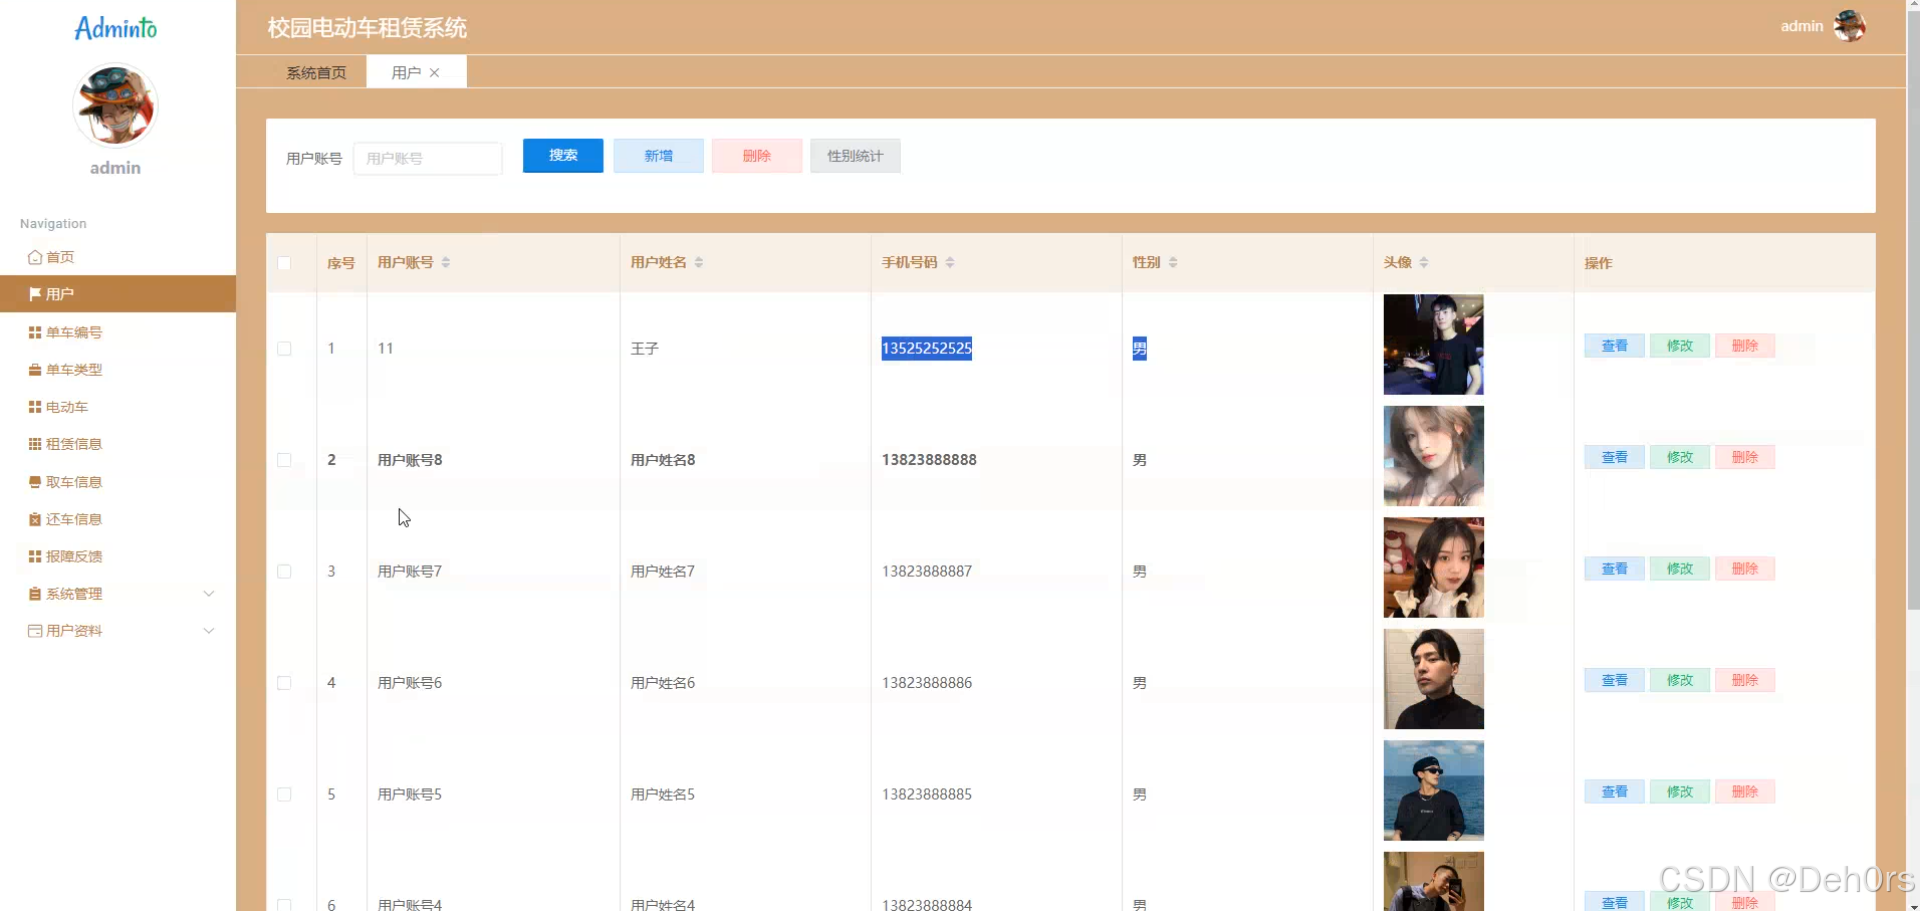The image size is (1920, 911).
Task: Click the avatar thumbnail for 用户姓名6
Action: [x=1433, y=679]
